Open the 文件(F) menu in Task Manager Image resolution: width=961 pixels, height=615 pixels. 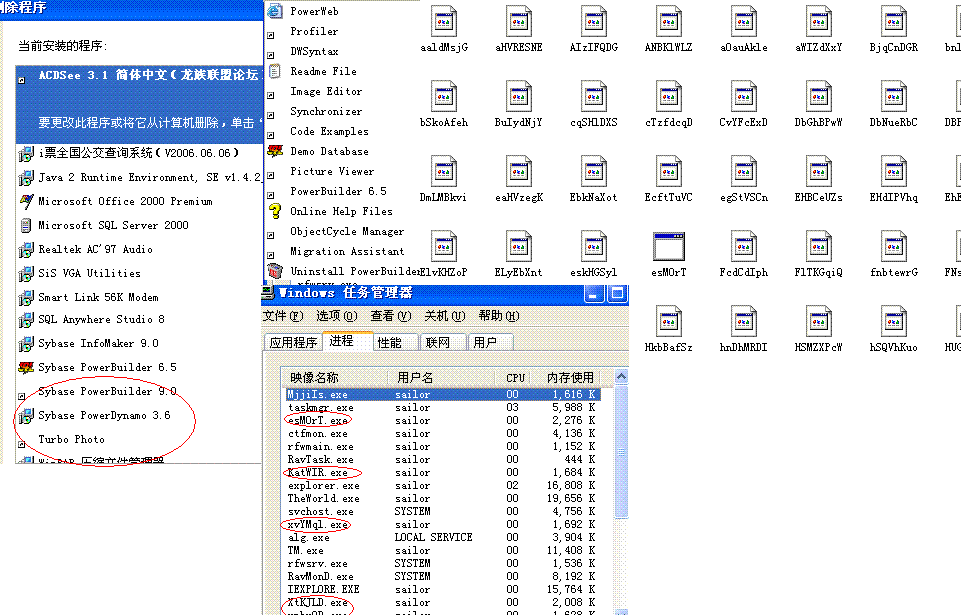point(283,316)
